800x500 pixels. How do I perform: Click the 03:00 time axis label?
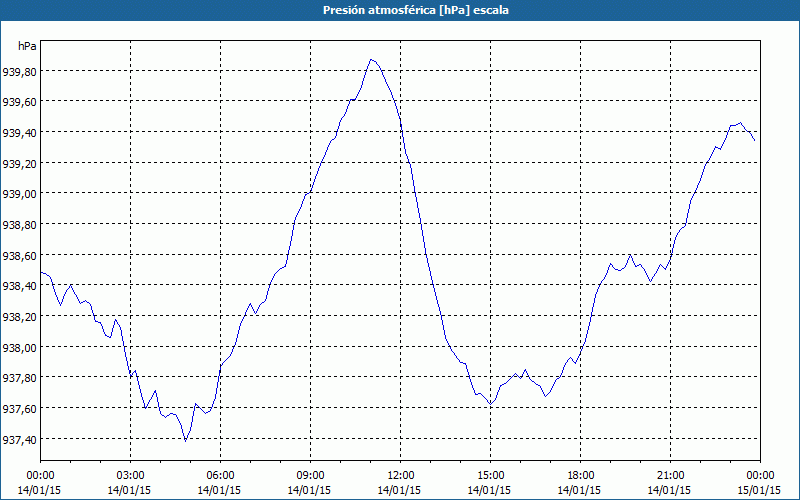click(x=130, y=476)
